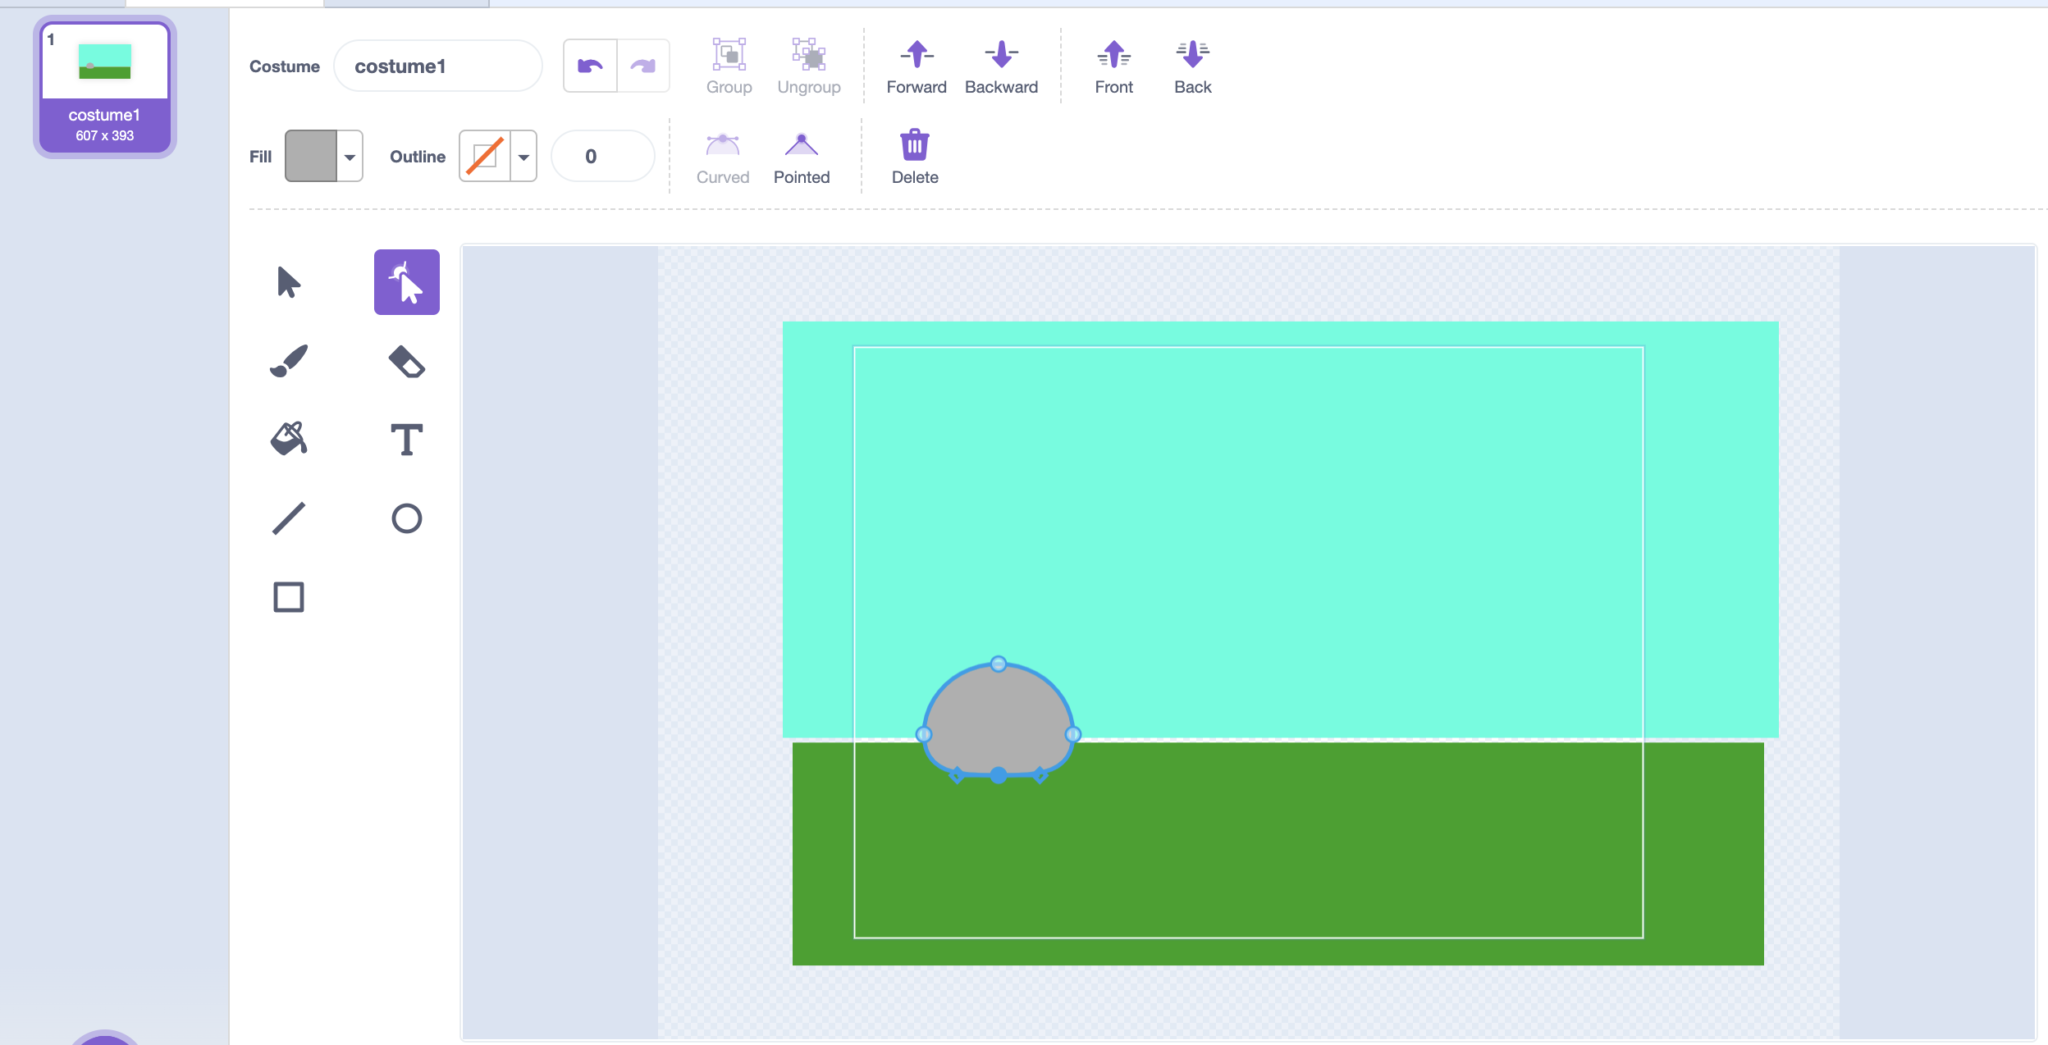Make the selected point Curved

point(722,155)
